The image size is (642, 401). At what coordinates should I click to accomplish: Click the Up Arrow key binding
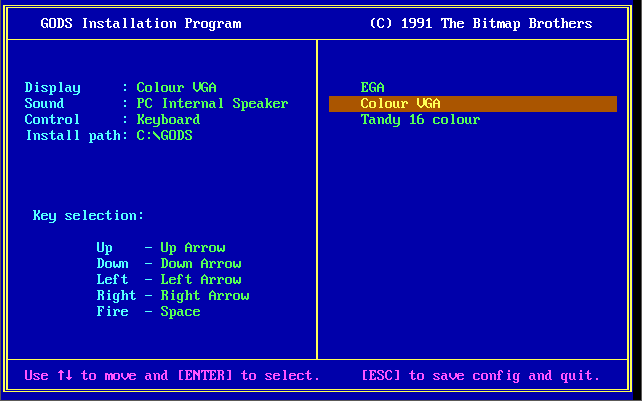point(192,248)
